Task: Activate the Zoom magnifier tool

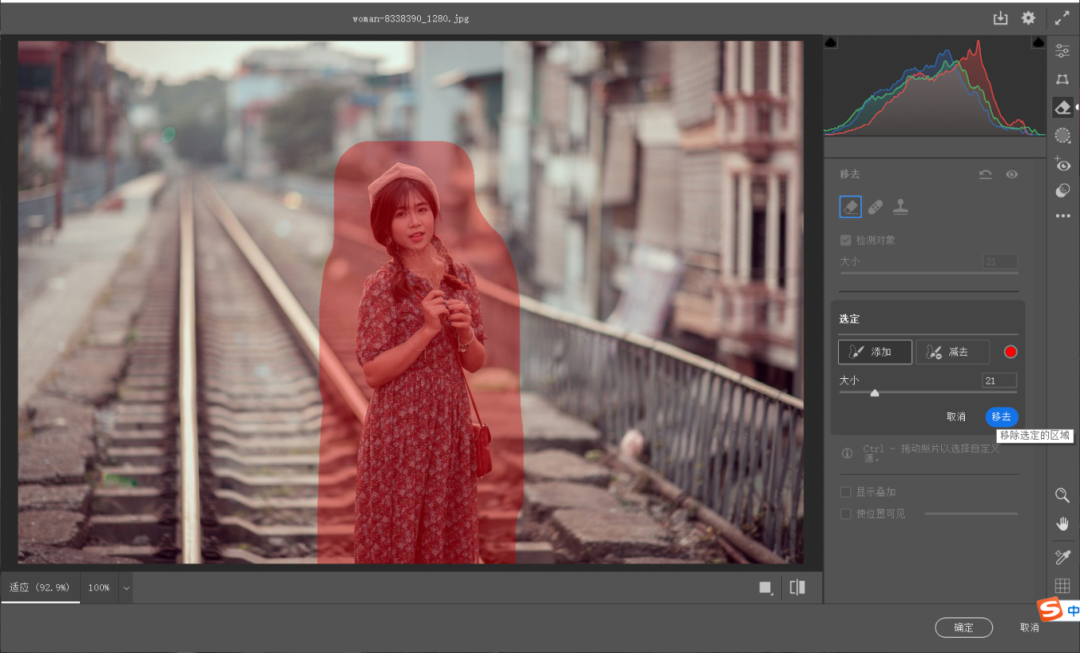Action: 1062,496
